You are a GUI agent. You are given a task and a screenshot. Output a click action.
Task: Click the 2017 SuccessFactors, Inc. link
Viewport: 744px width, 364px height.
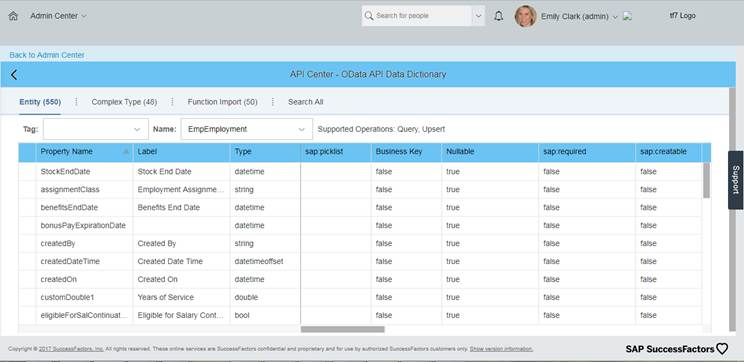(x=71, y=349)
